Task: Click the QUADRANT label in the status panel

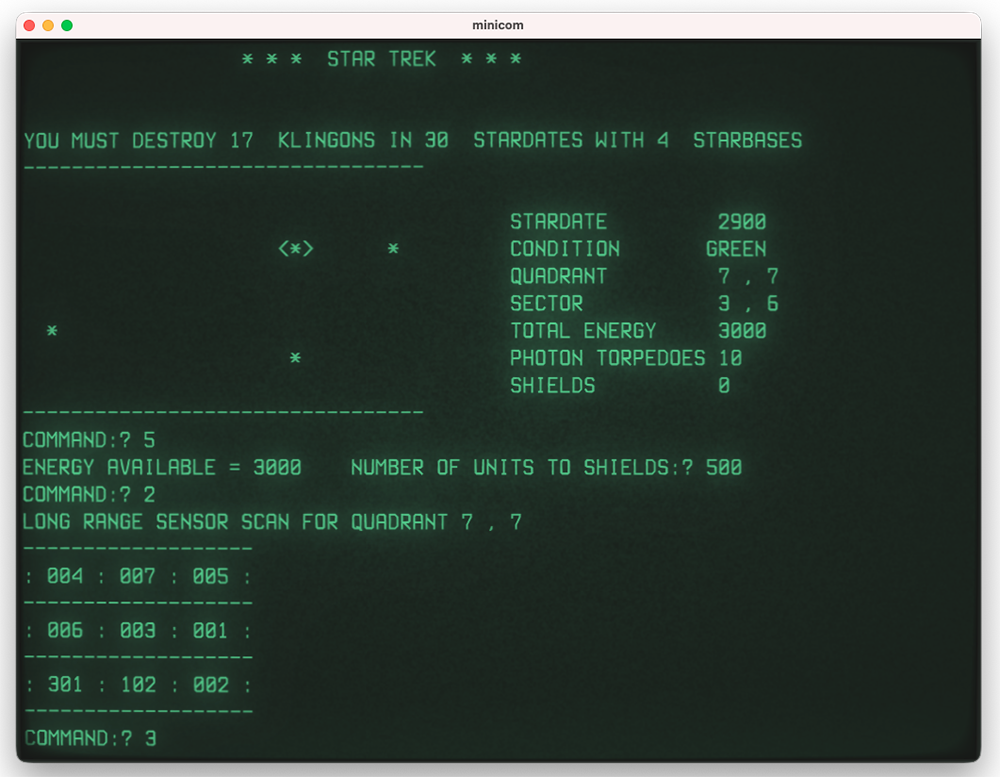Action: click(558, 276)
